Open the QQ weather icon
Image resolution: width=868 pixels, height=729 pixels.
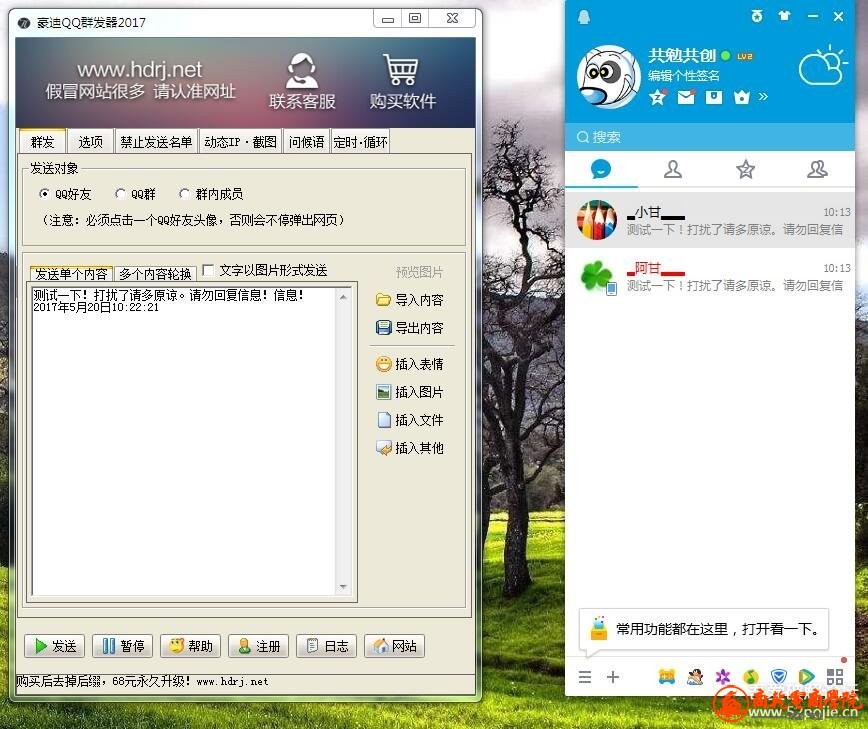pos(823,65)
